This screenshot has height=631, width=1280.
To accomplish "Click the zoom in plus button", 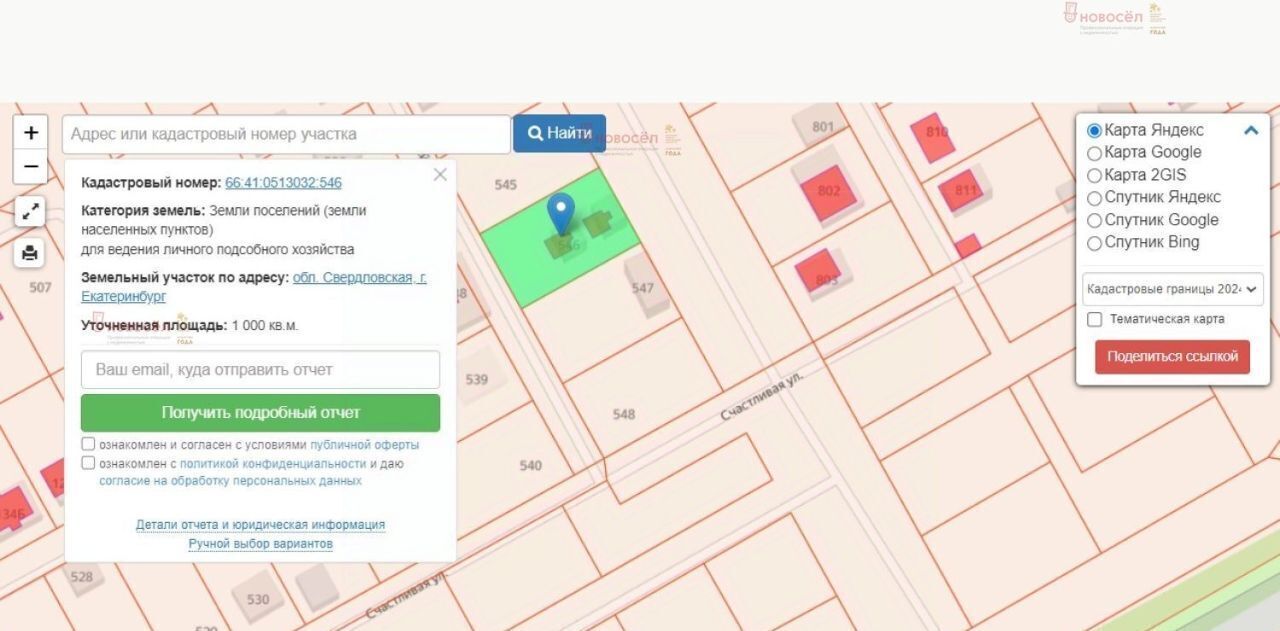I will coord(31,133).
